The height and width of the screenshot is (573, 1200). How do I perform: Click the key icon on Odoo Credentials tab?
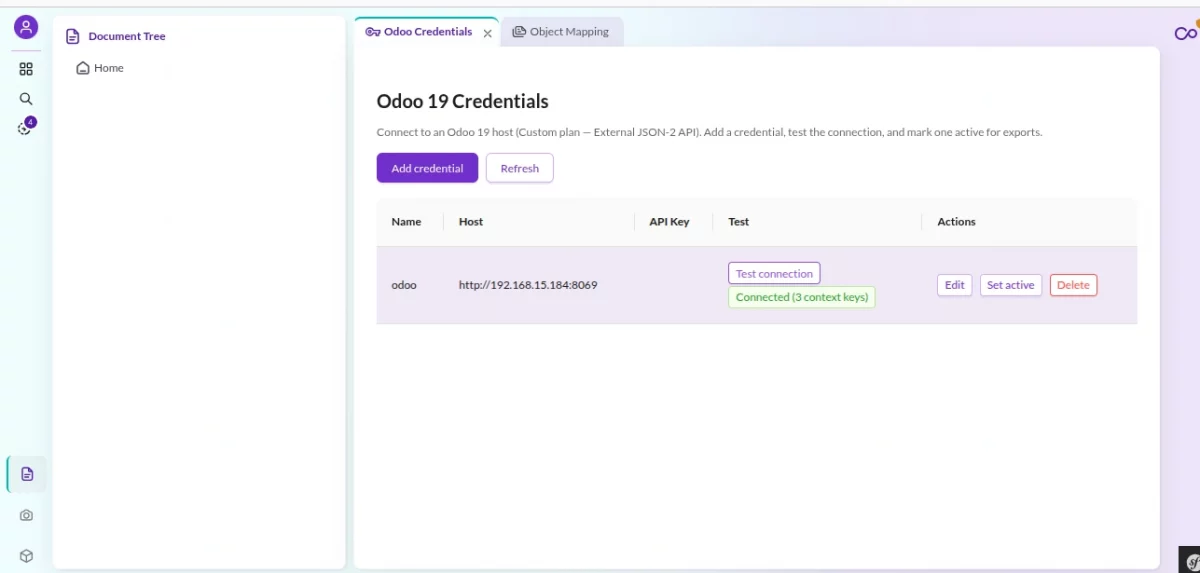[x=373, y=32]
